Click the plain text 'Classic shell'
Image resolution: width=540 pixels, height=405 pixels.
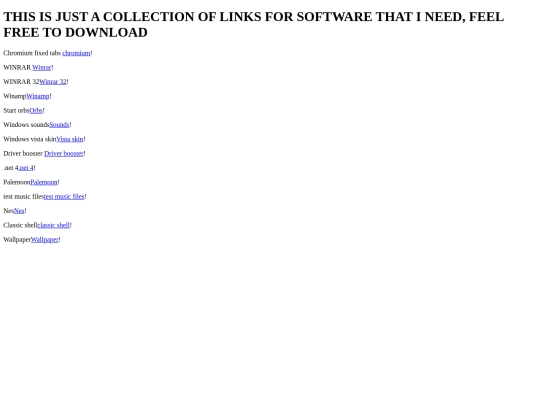coord(20,225)
